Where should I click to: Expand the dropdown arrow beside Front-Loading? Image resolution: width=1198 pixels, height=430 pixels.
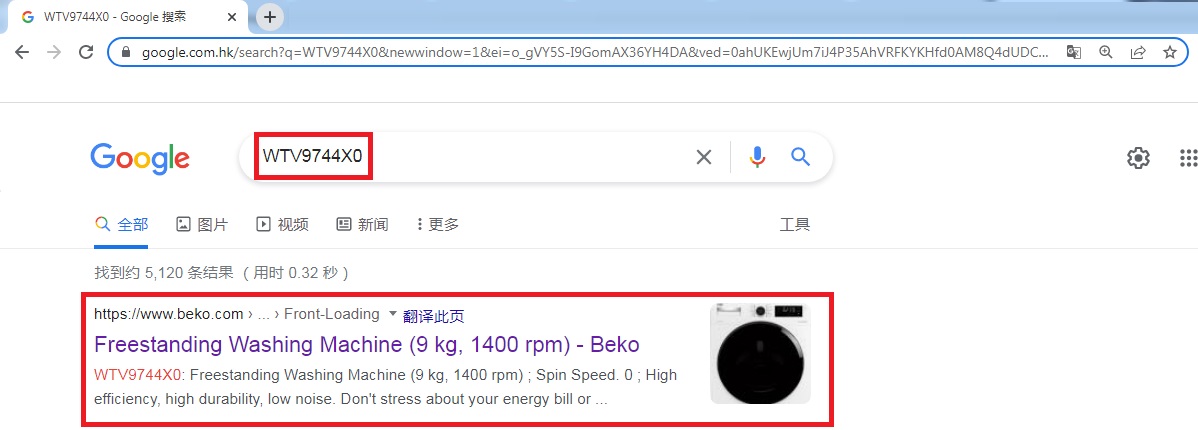click(x=392, y=314)
